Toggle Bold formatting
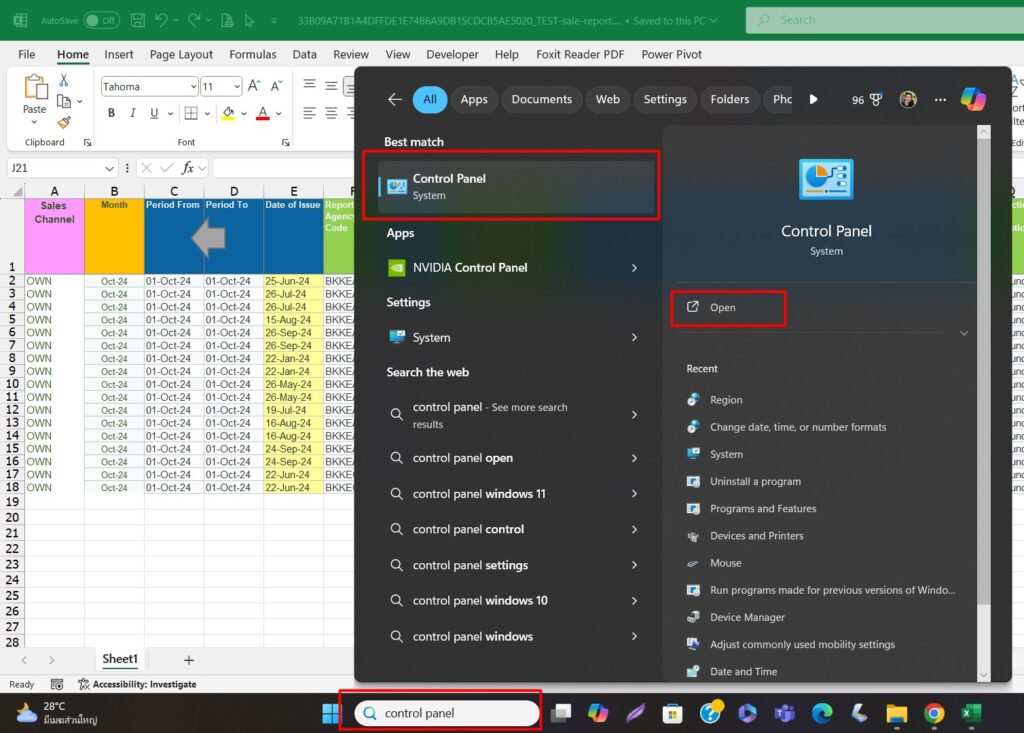1024x733 pixels. pyautogui.click(x=111, y=113)
